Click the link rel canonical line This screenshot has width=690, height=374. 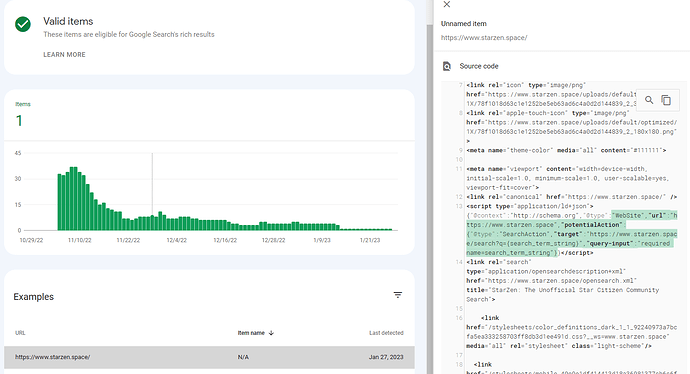[x=572, y=197]
